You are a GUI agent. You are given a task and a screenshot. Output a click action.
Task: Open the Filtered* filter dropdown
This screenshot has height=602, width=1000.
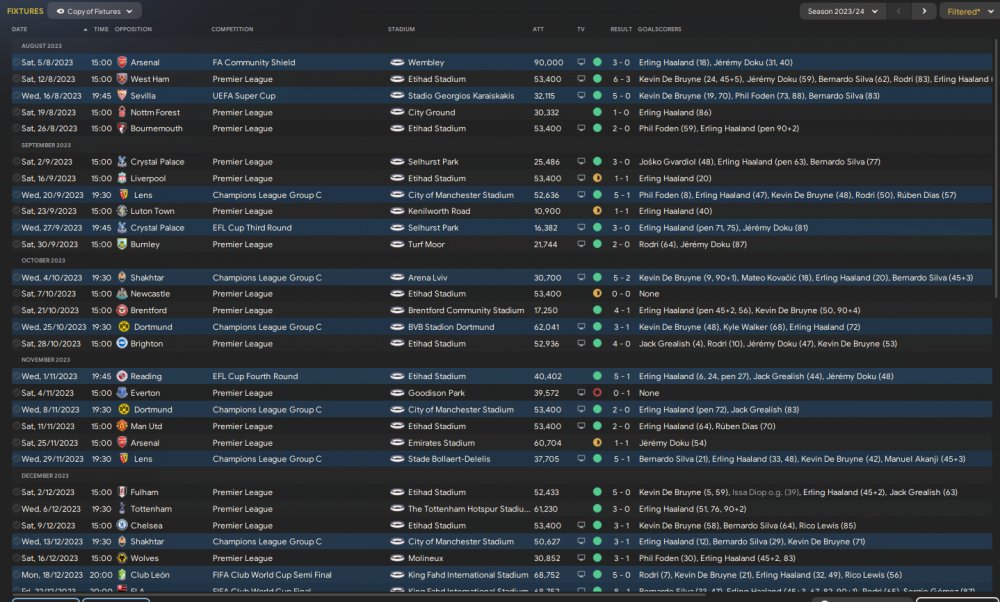pyautogui.click(x=968, y=11)
